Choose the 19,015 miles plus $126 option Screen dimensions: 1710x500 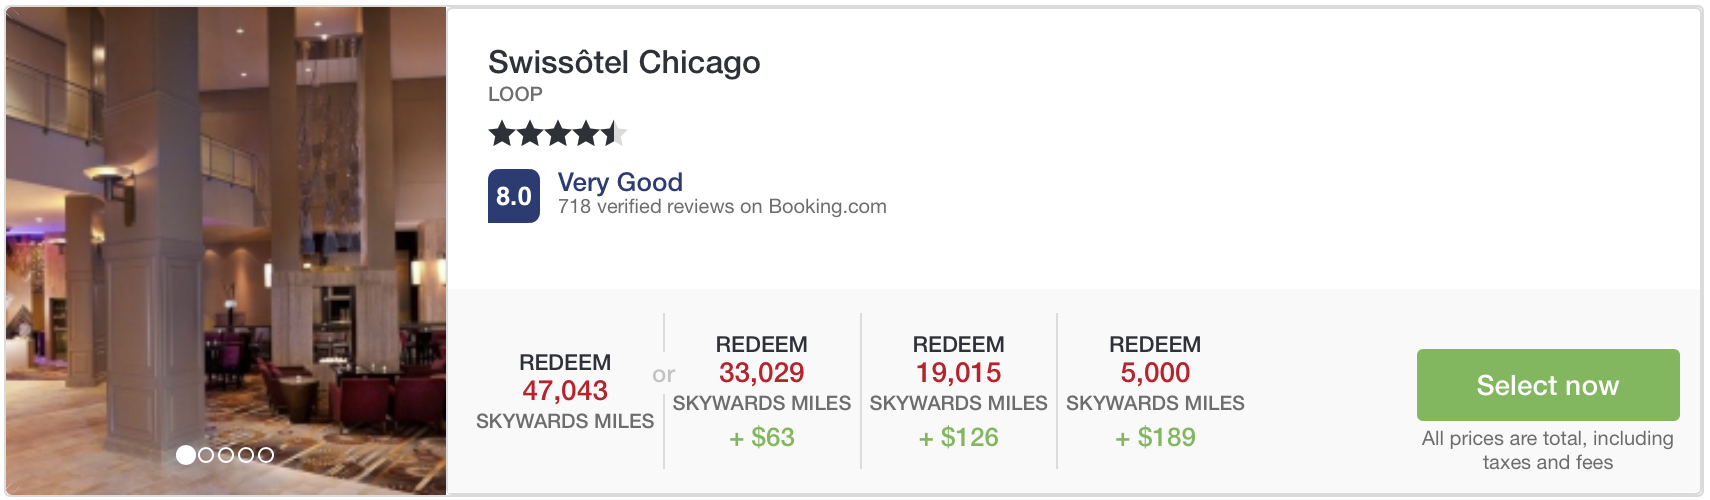coord(958,391)
